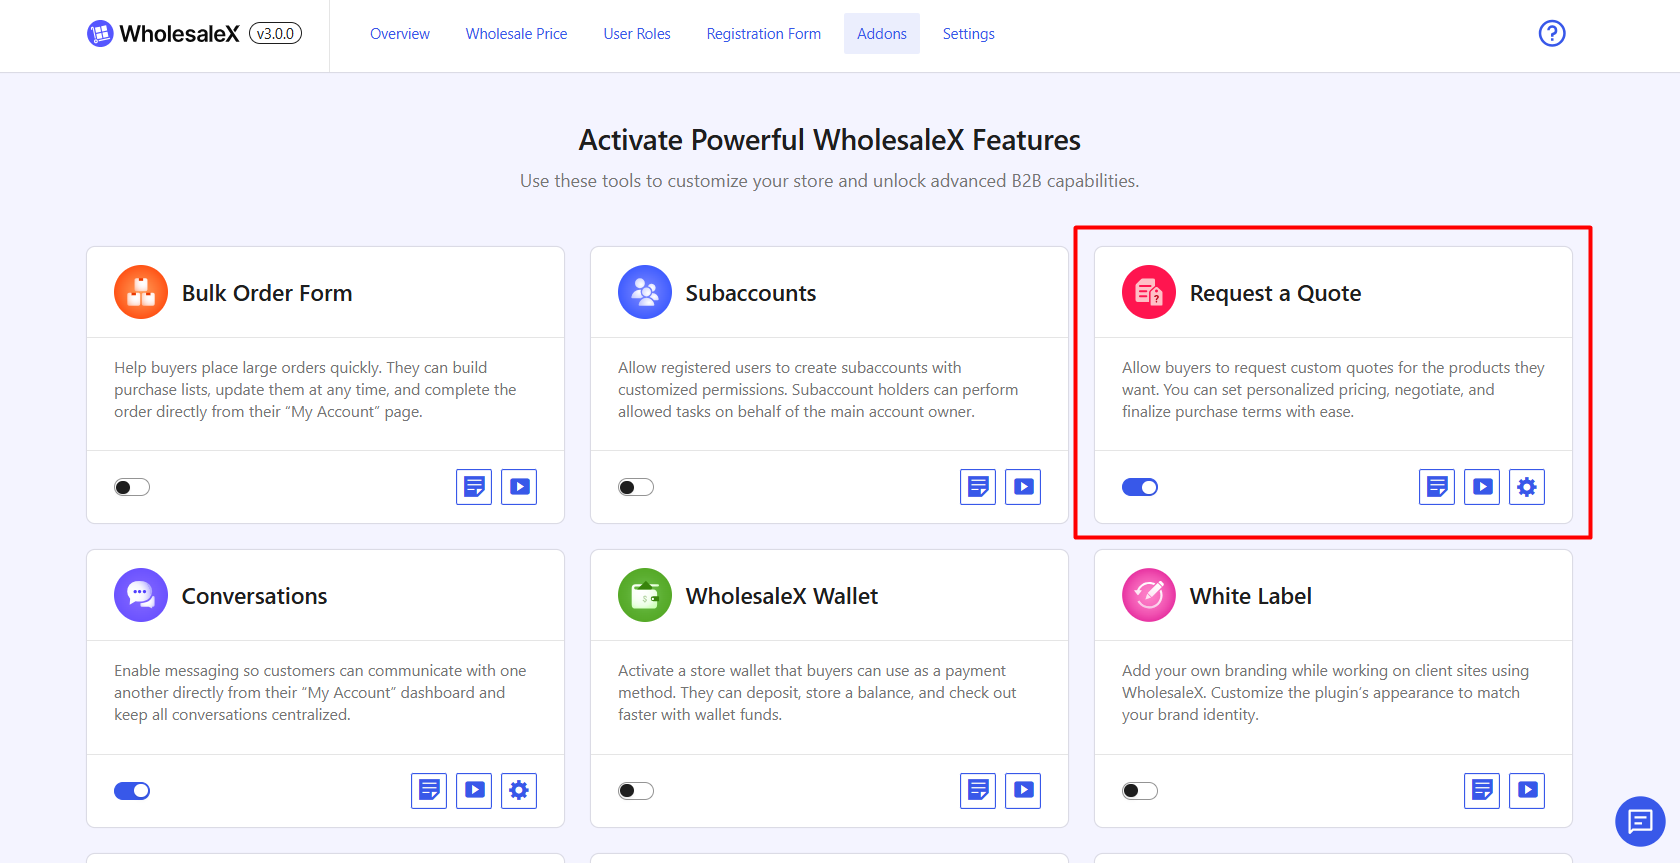
Task: Go to the Overview tab
Action: point(400,34)
